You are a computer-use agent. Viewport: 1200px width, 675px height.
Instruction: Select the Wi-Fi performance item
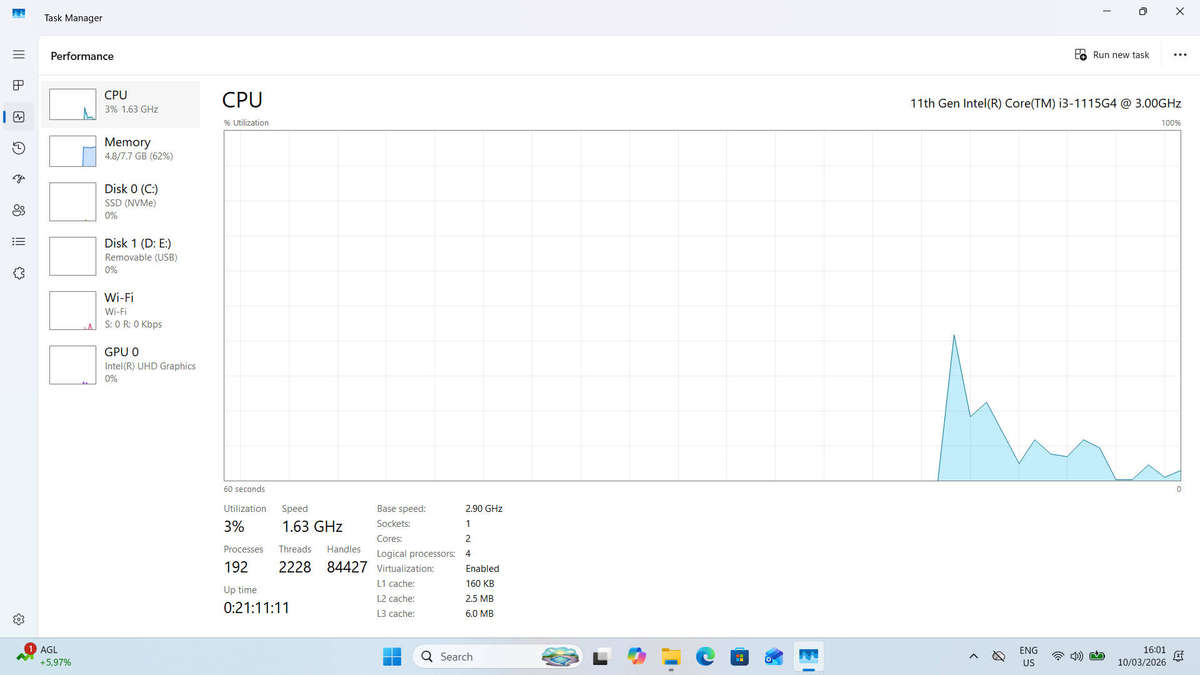coord(121,310)
